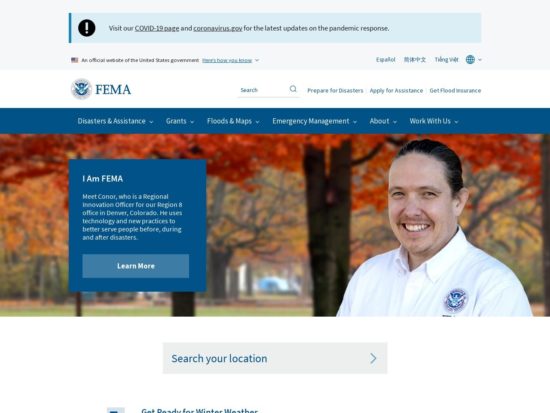
Task: Click the FEMA seal logo
Action: click(81, 89)
